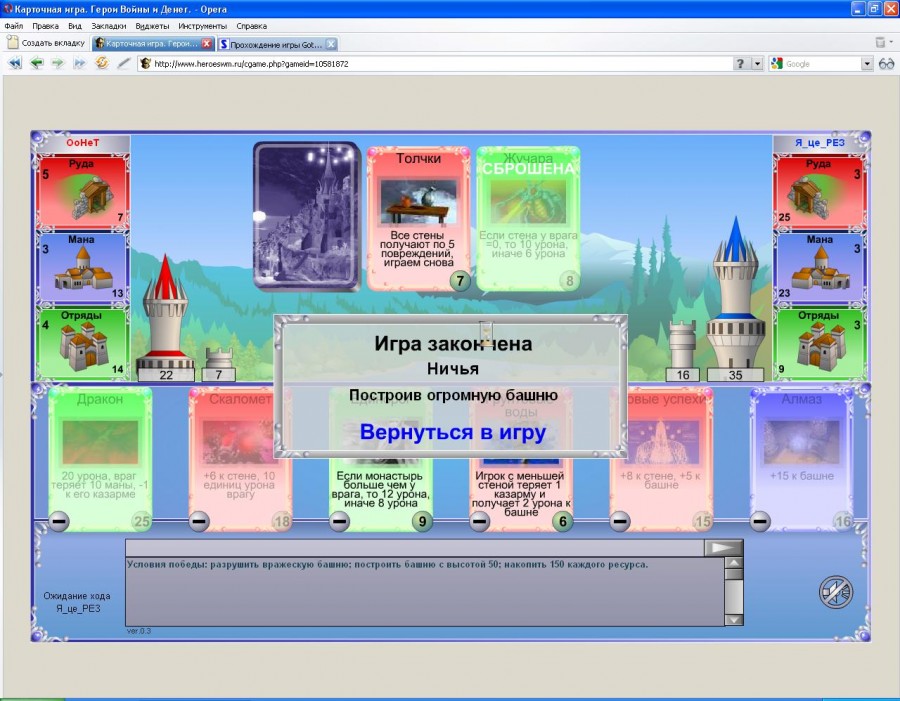Click ОоНеТ player Мана resource panel
The width and height of the screenshot is (900, 701).
click(83, 266)
